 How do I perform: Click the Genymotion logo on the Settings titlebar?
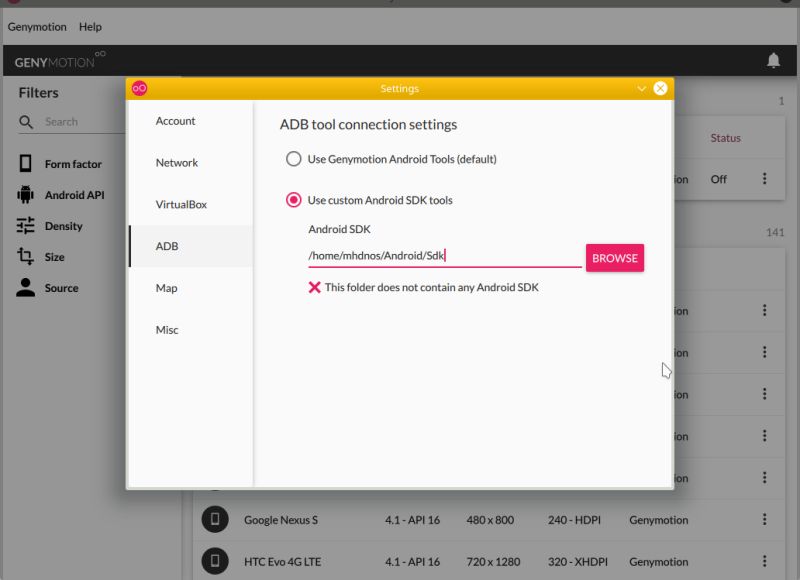click(x=138, y=88)
